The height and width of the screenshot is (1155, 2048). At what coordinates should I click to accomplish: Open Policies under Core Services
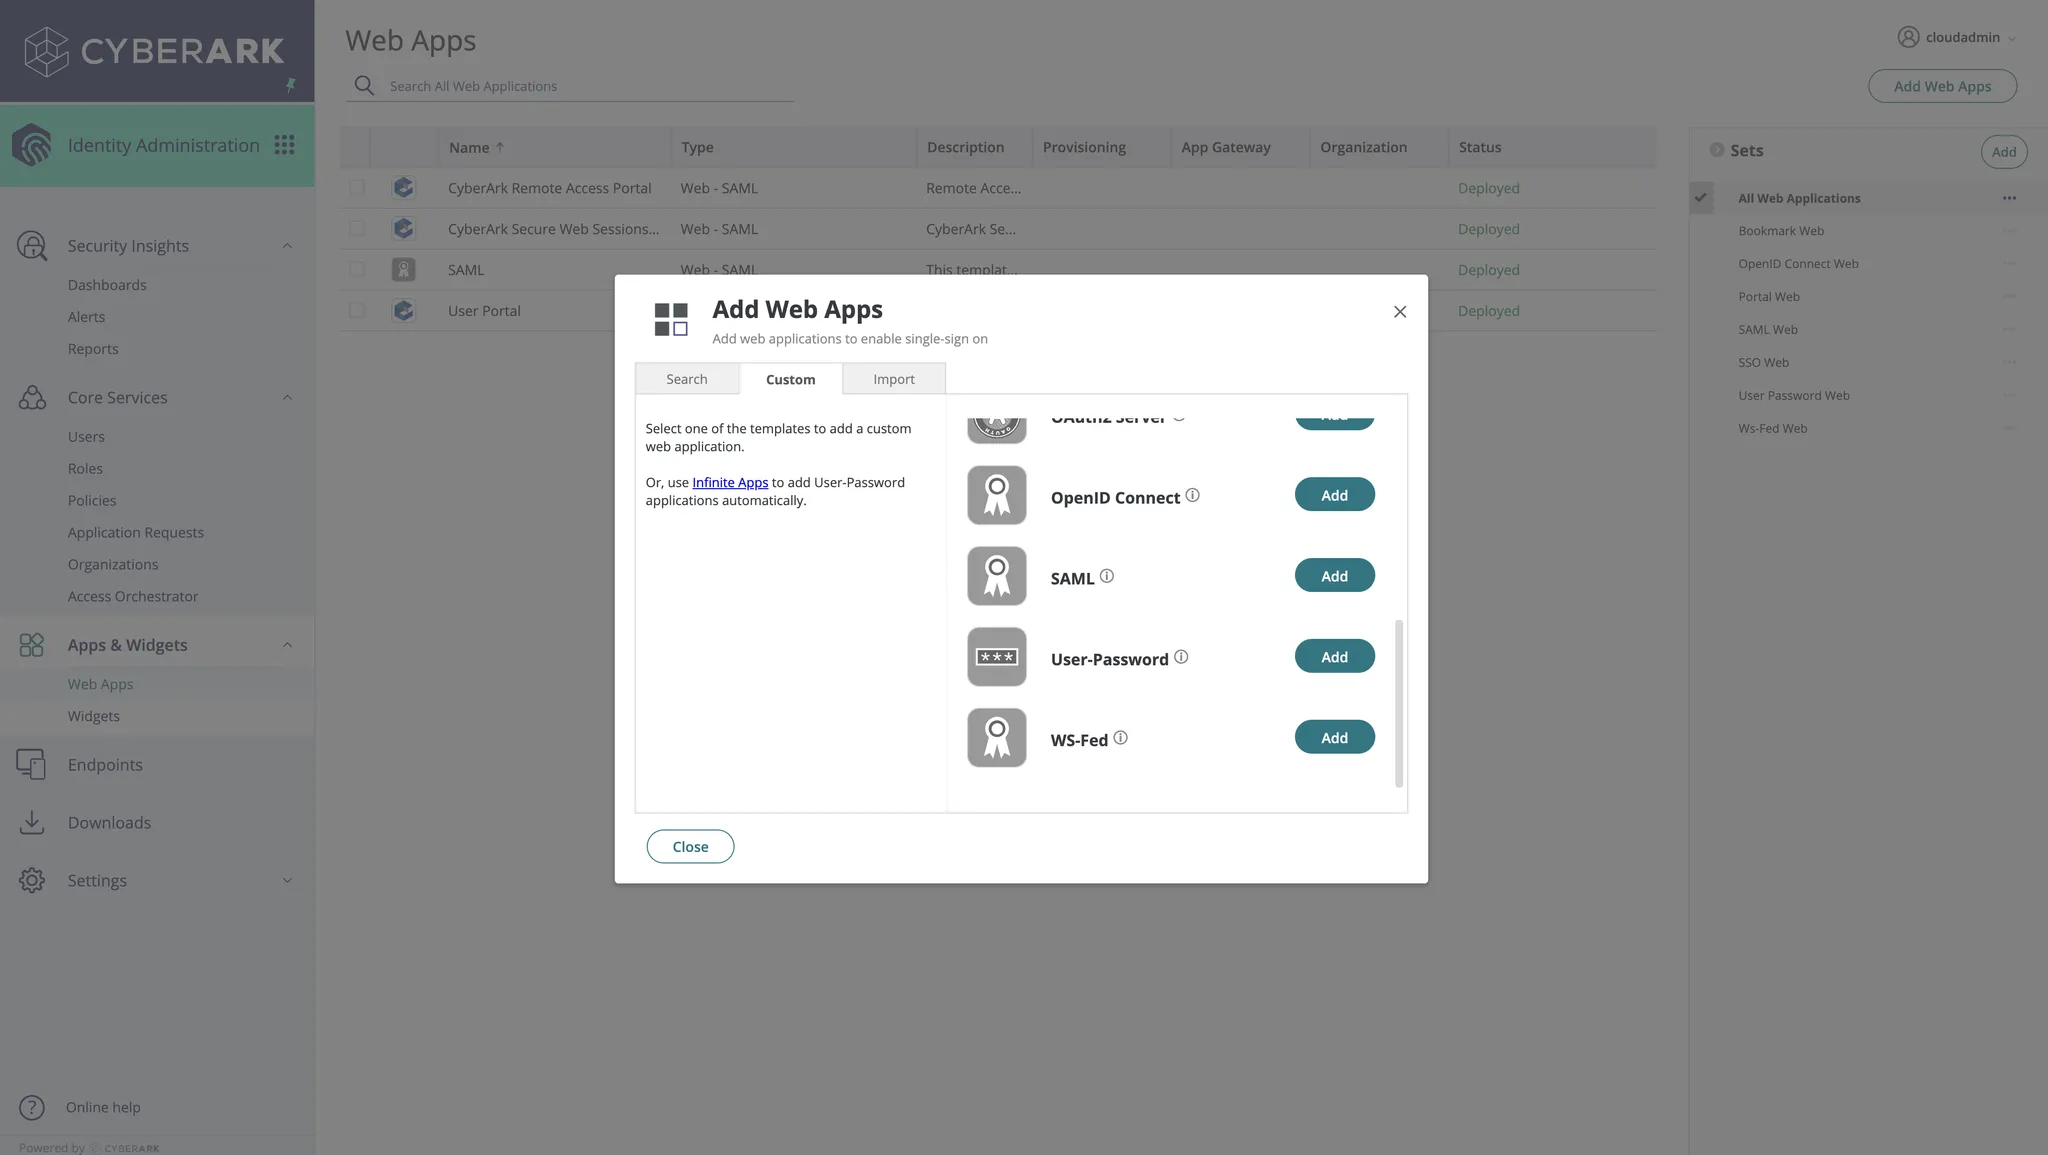coord(92,501)
